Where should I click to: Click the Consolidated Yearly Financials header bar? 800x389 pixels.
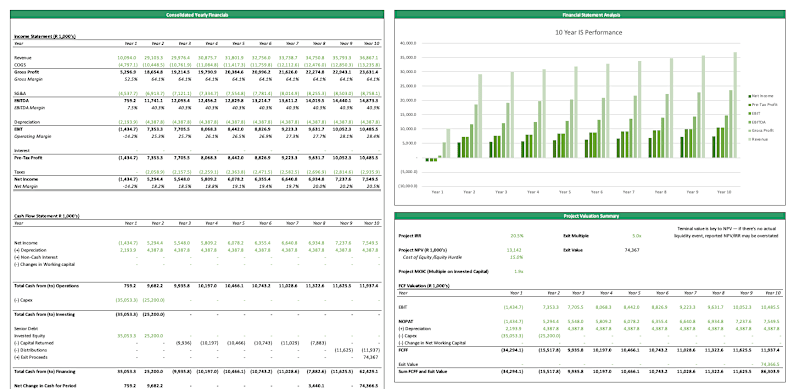[x=196, y=15]
